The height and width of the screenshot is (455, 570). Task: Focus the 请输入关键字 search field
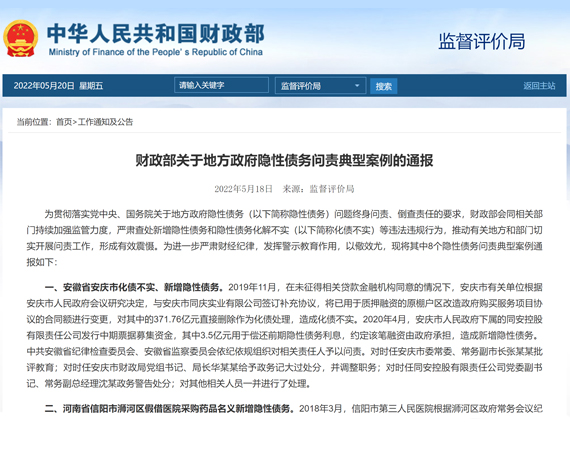coord(221,85)
